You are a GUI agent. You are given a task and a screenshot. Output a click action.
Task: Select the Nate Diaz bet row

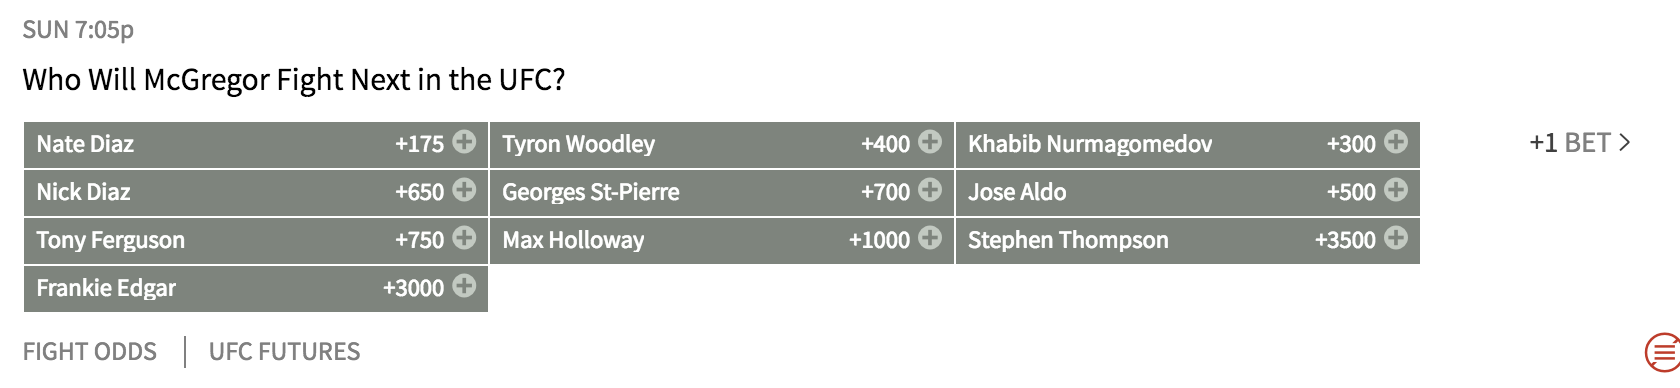coord(256,145)
